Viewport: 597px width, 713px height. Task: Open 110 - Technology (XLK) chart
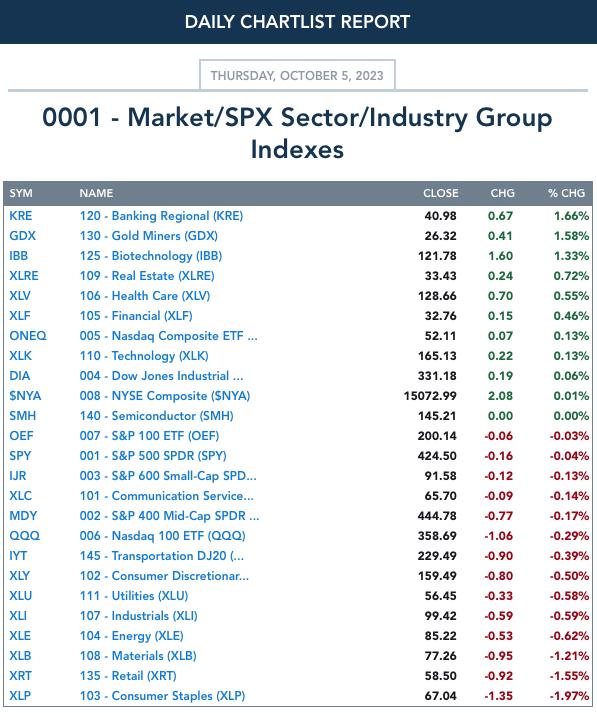[144, 356]
